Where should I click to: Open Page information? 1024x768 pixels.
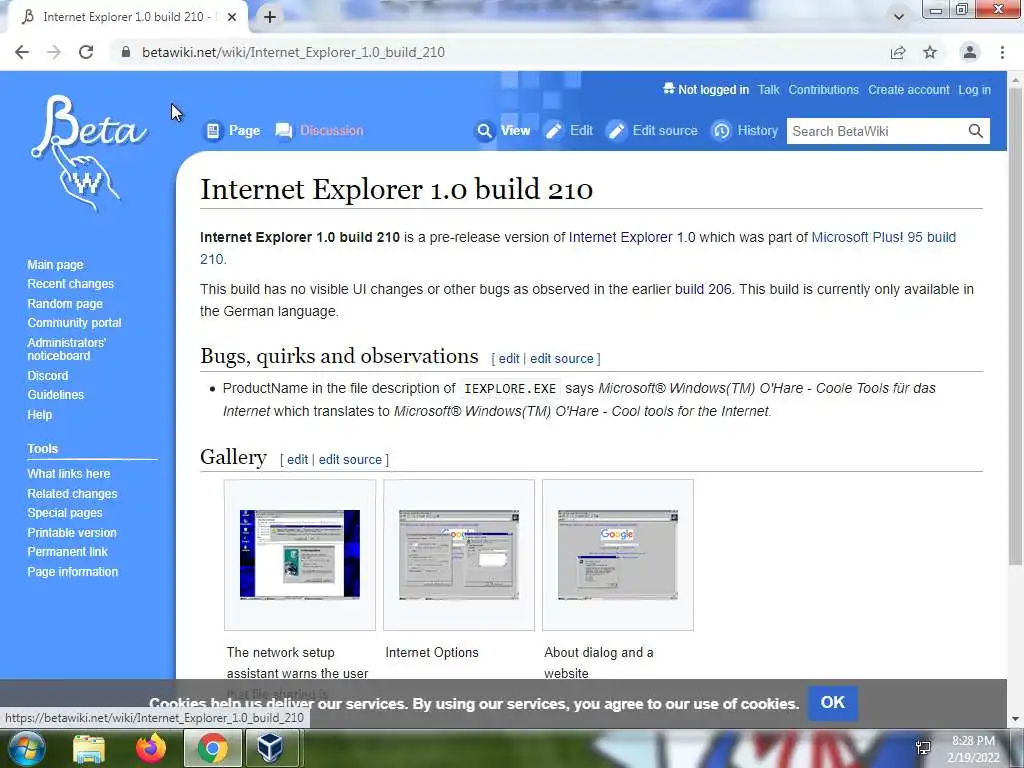tap(72, 571)
